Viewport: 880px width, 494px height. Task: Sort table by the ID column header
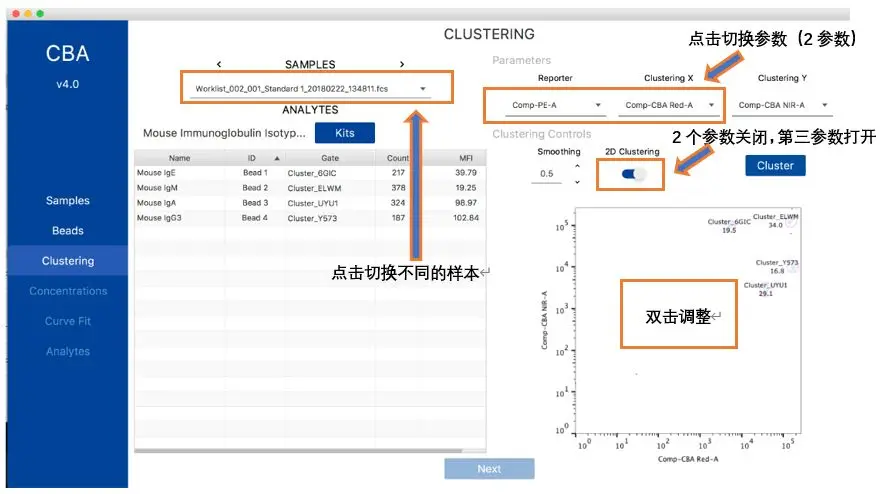point(254,158)
